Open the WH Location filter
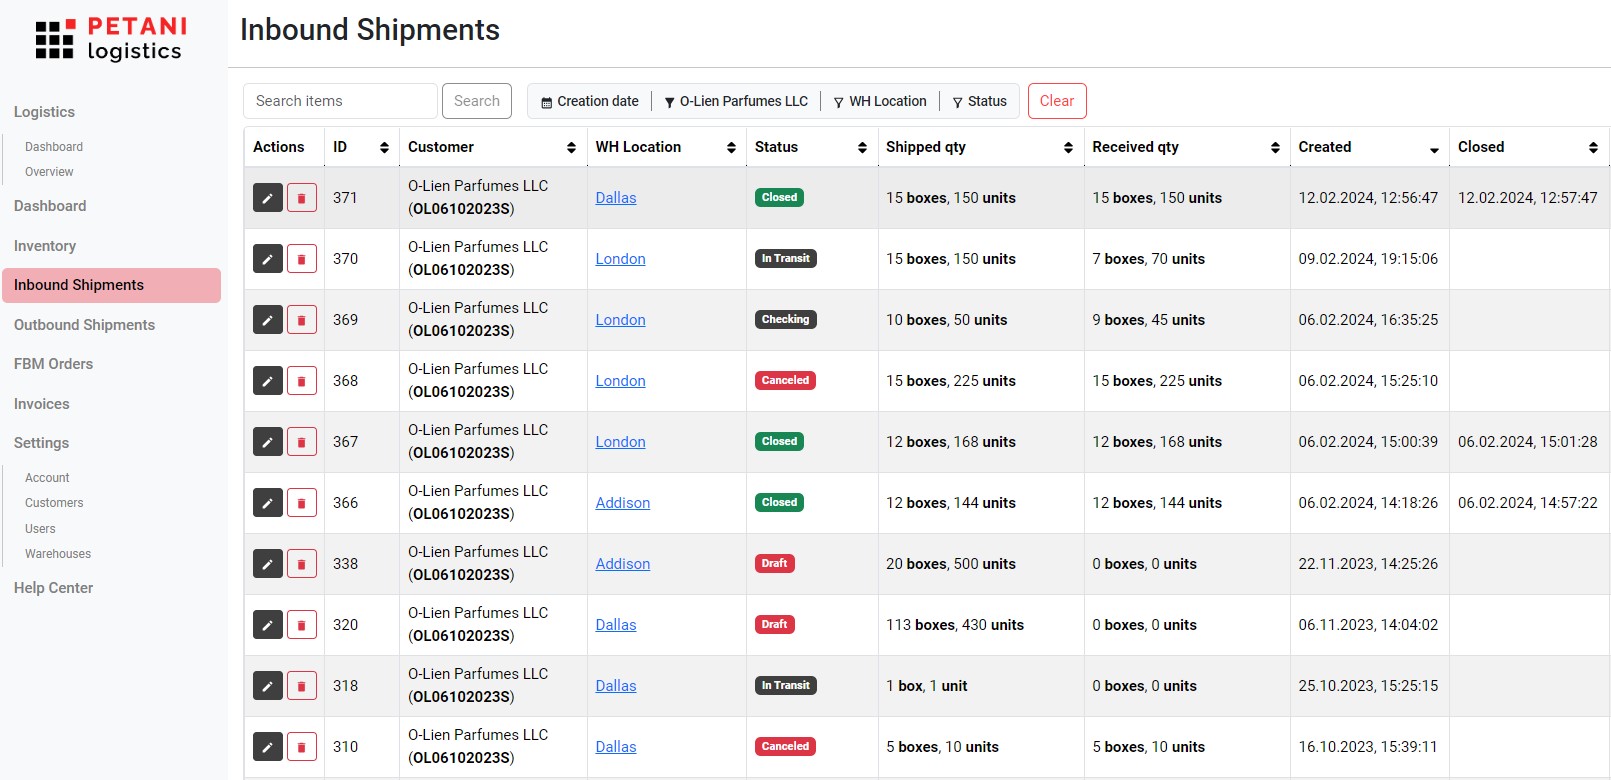 (880, 101)
